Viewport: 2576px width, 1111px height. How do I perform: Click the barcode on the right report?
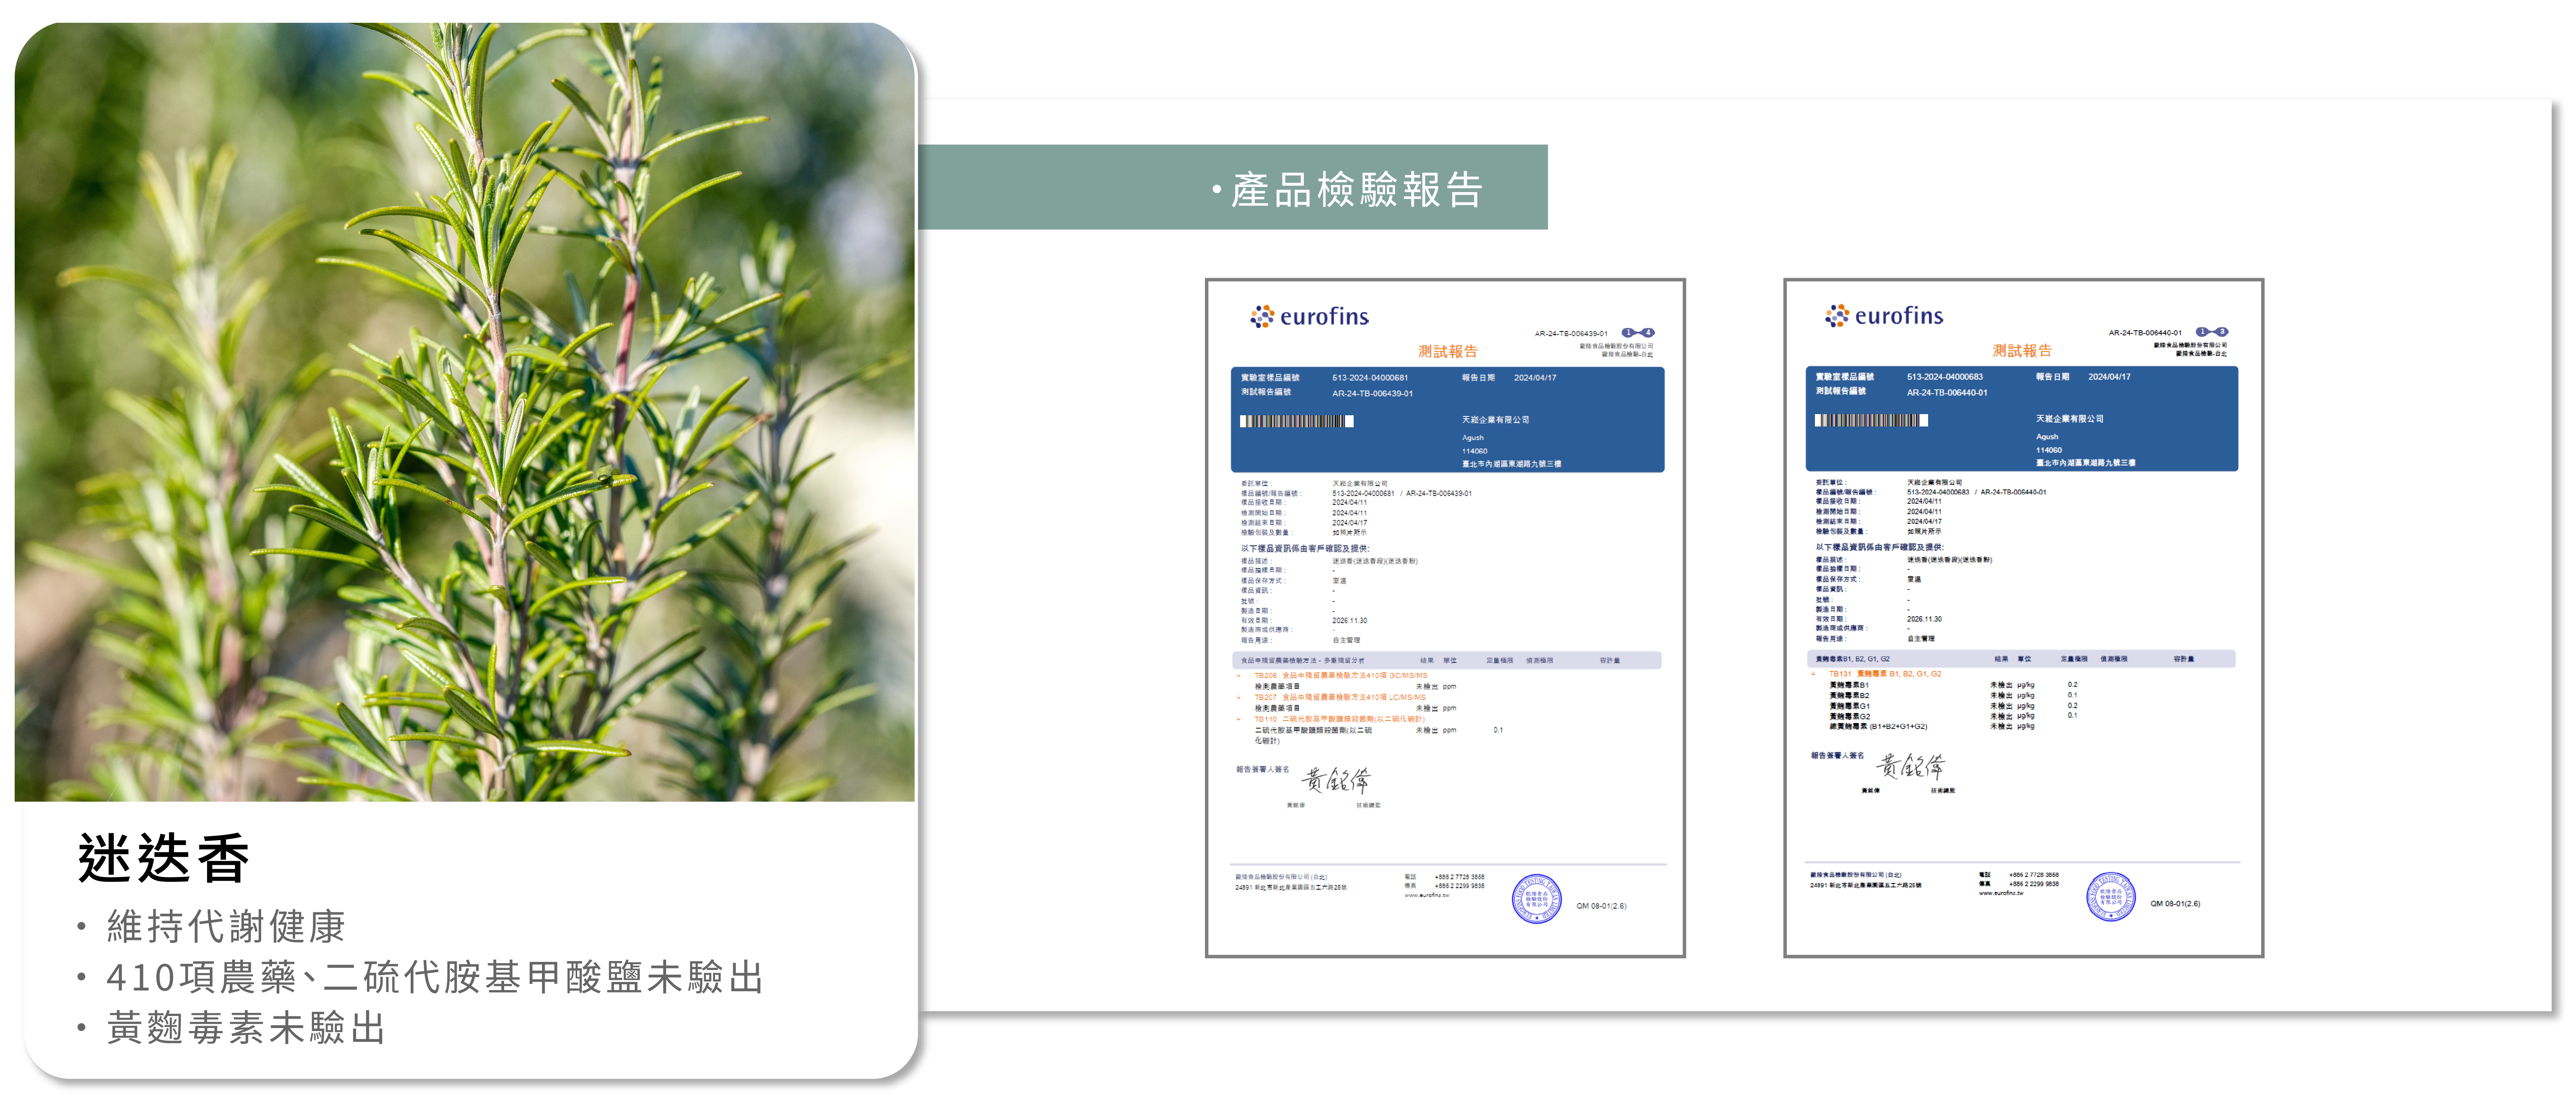point(1871,420)
